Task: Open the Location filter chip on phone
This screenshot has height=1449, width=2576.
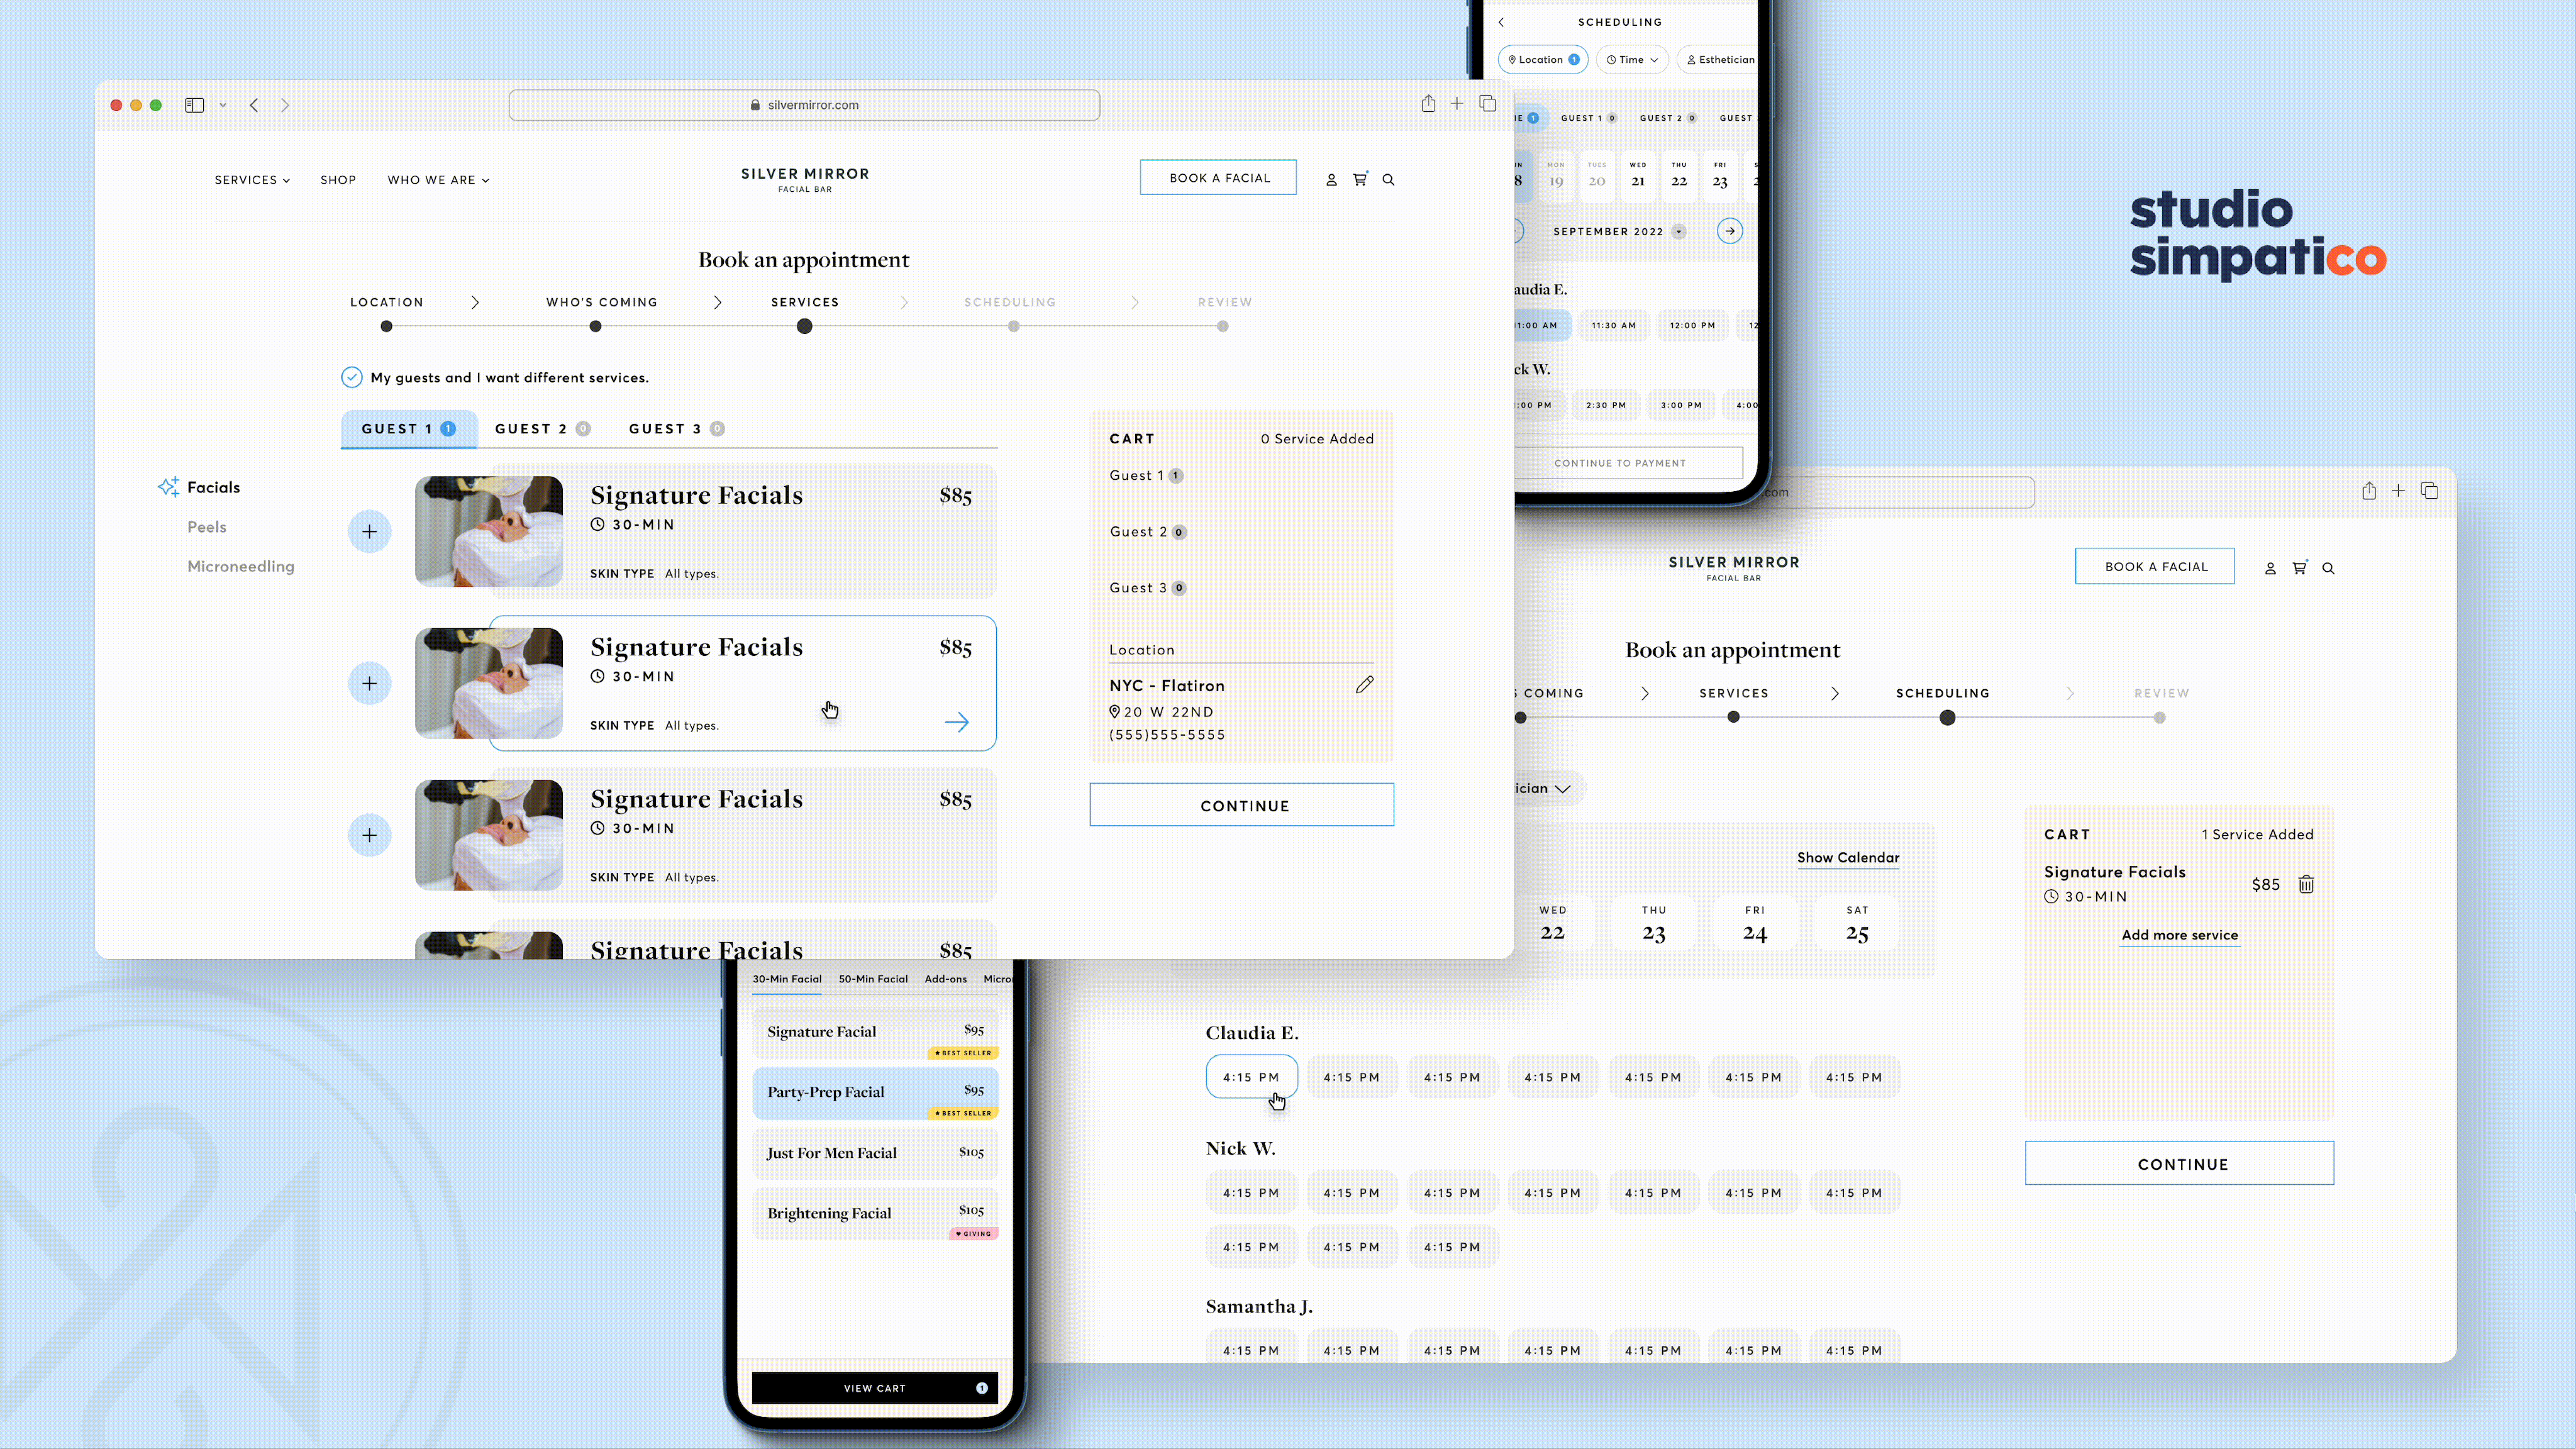Action: (1543, 60)
